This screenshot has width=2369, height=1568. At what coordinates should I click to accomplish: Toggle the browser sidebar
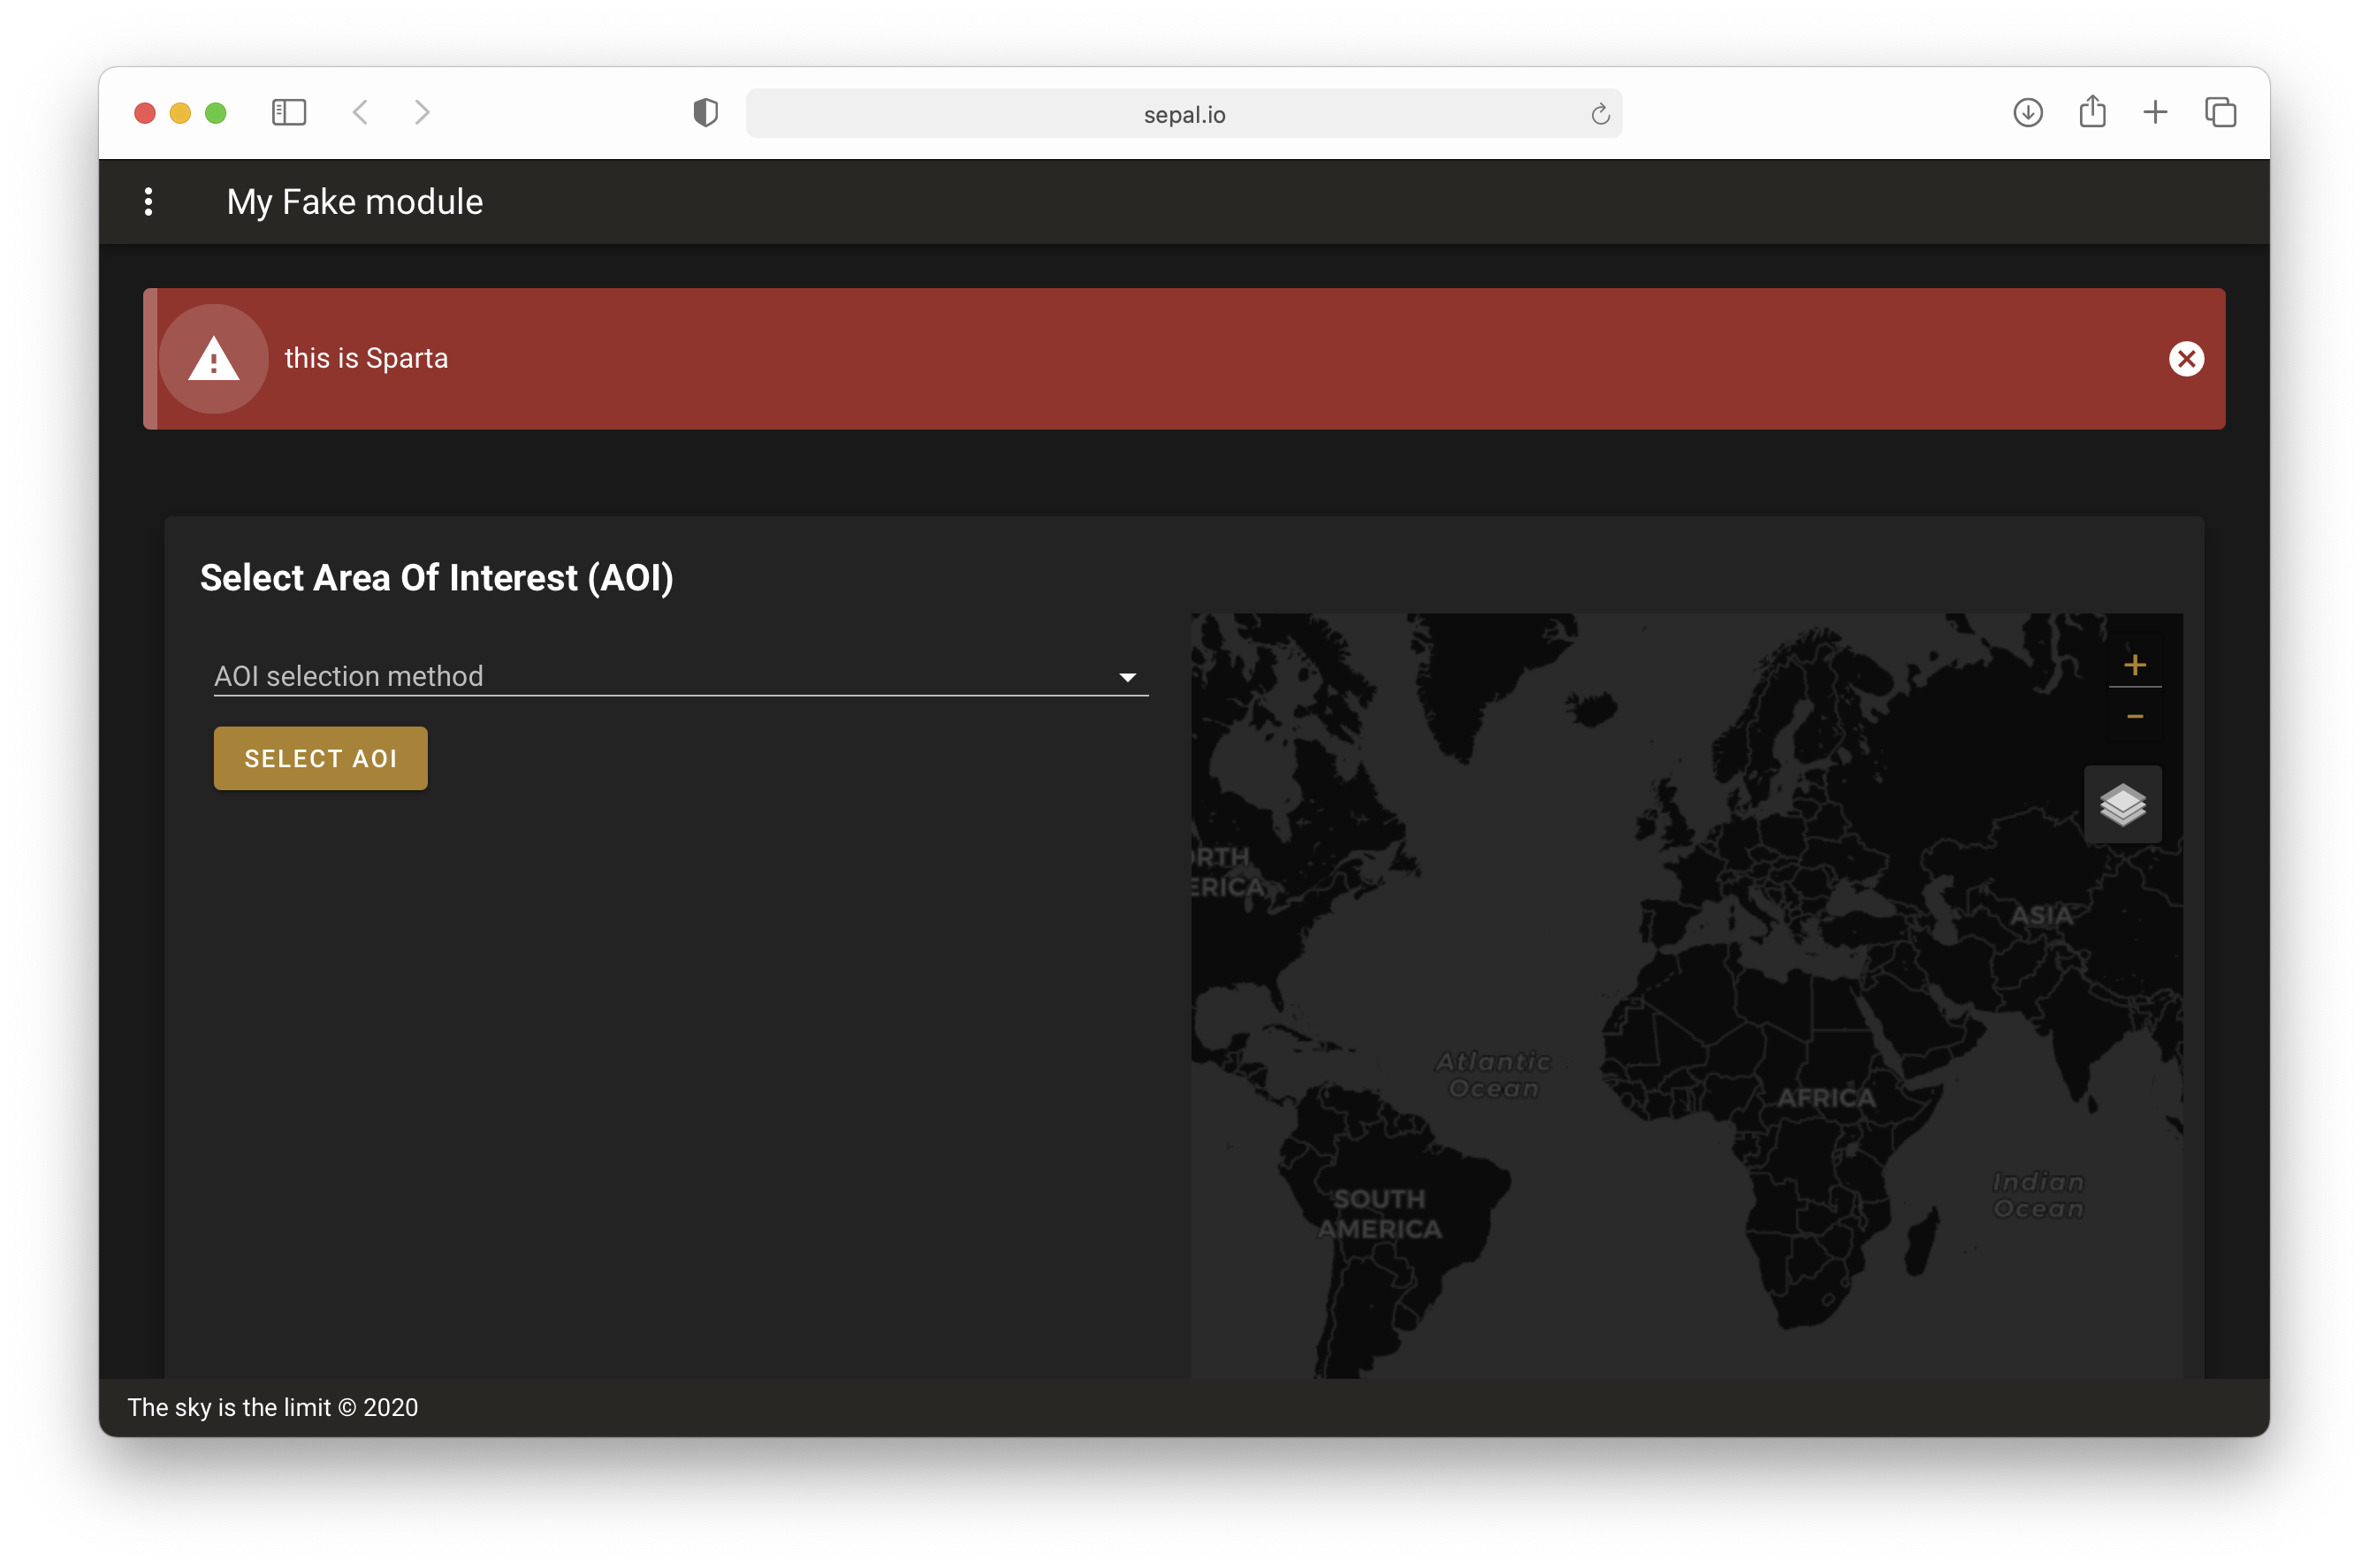point(289,112)
